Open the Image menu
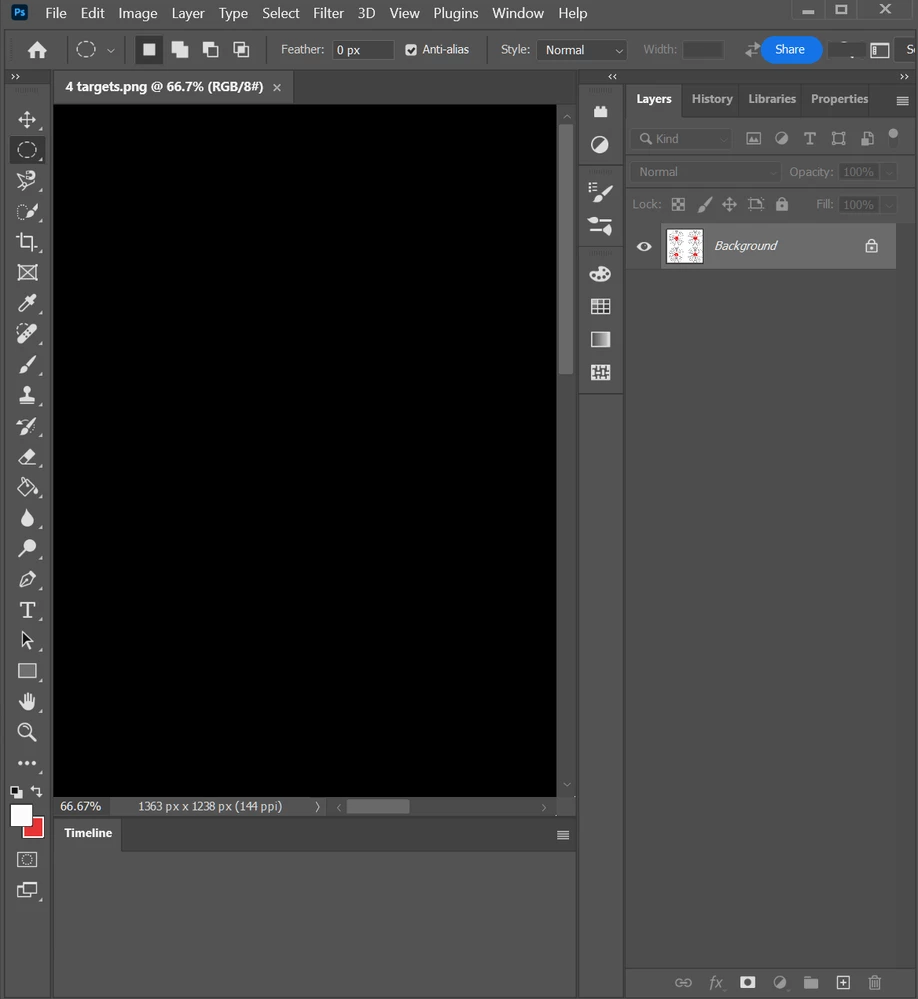 coord(138,13)
